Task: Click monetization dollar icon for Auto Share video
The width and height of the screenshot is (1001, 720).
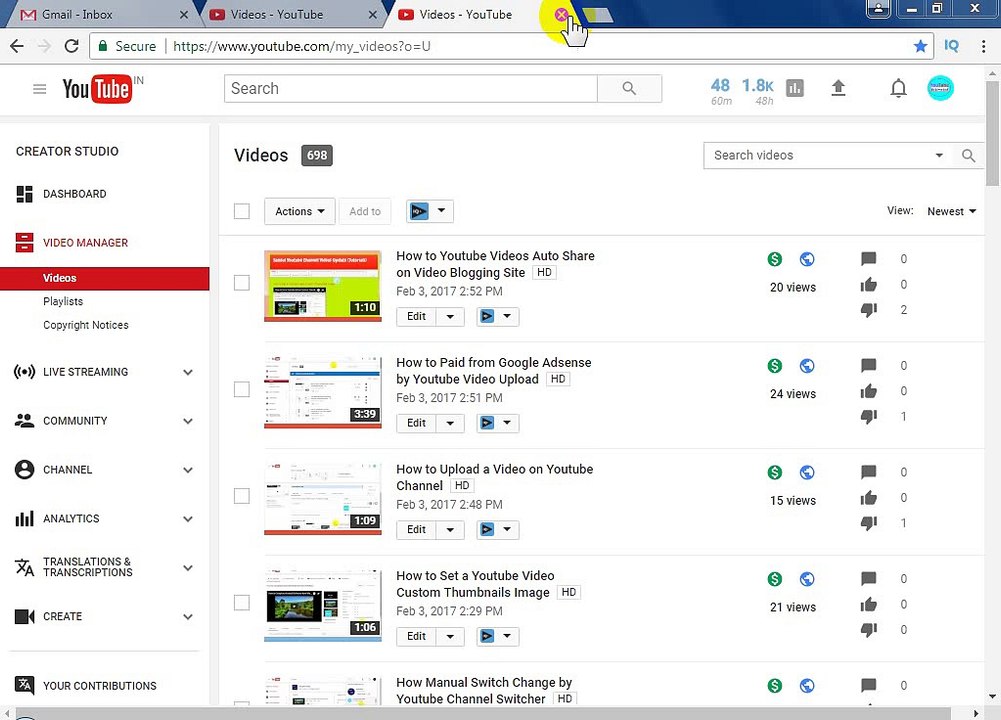Action: point(774,259)
